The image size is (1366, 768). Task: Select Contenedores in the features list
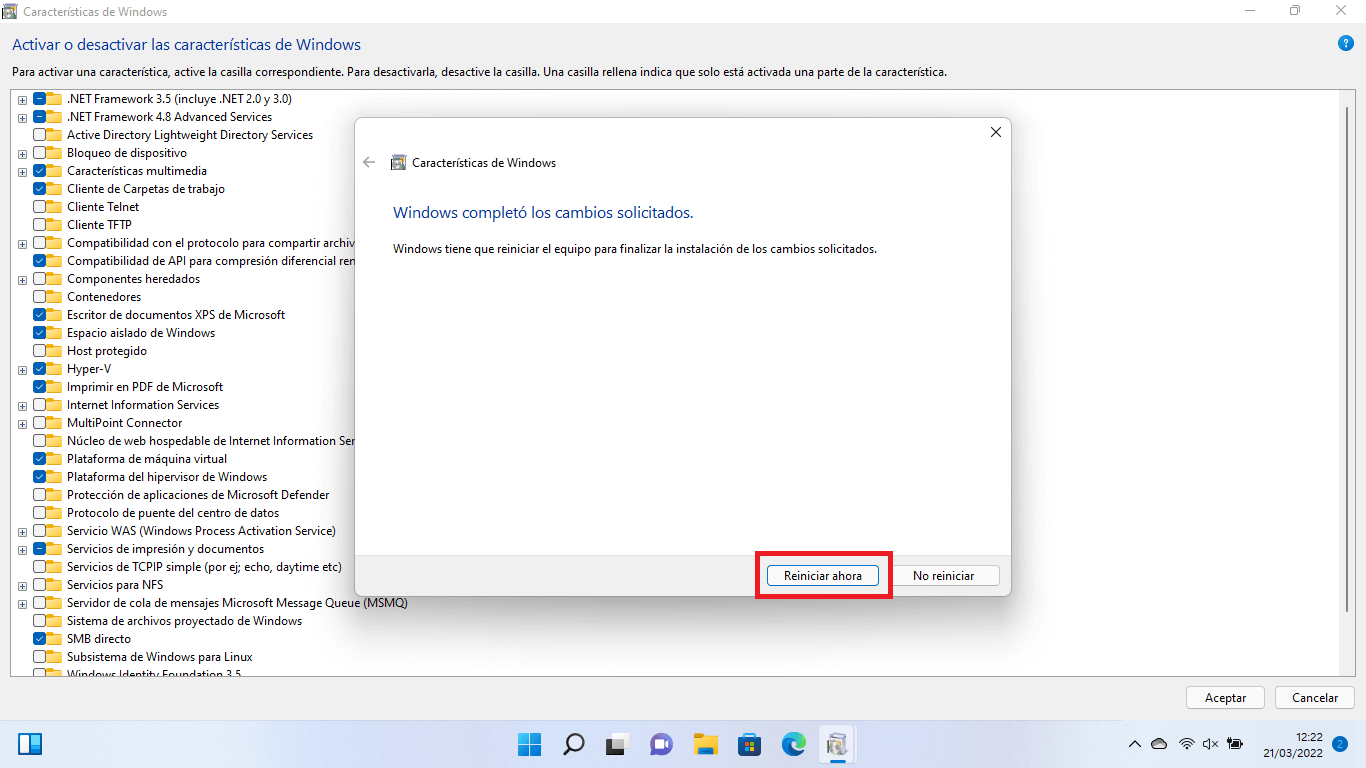[104, 297]
